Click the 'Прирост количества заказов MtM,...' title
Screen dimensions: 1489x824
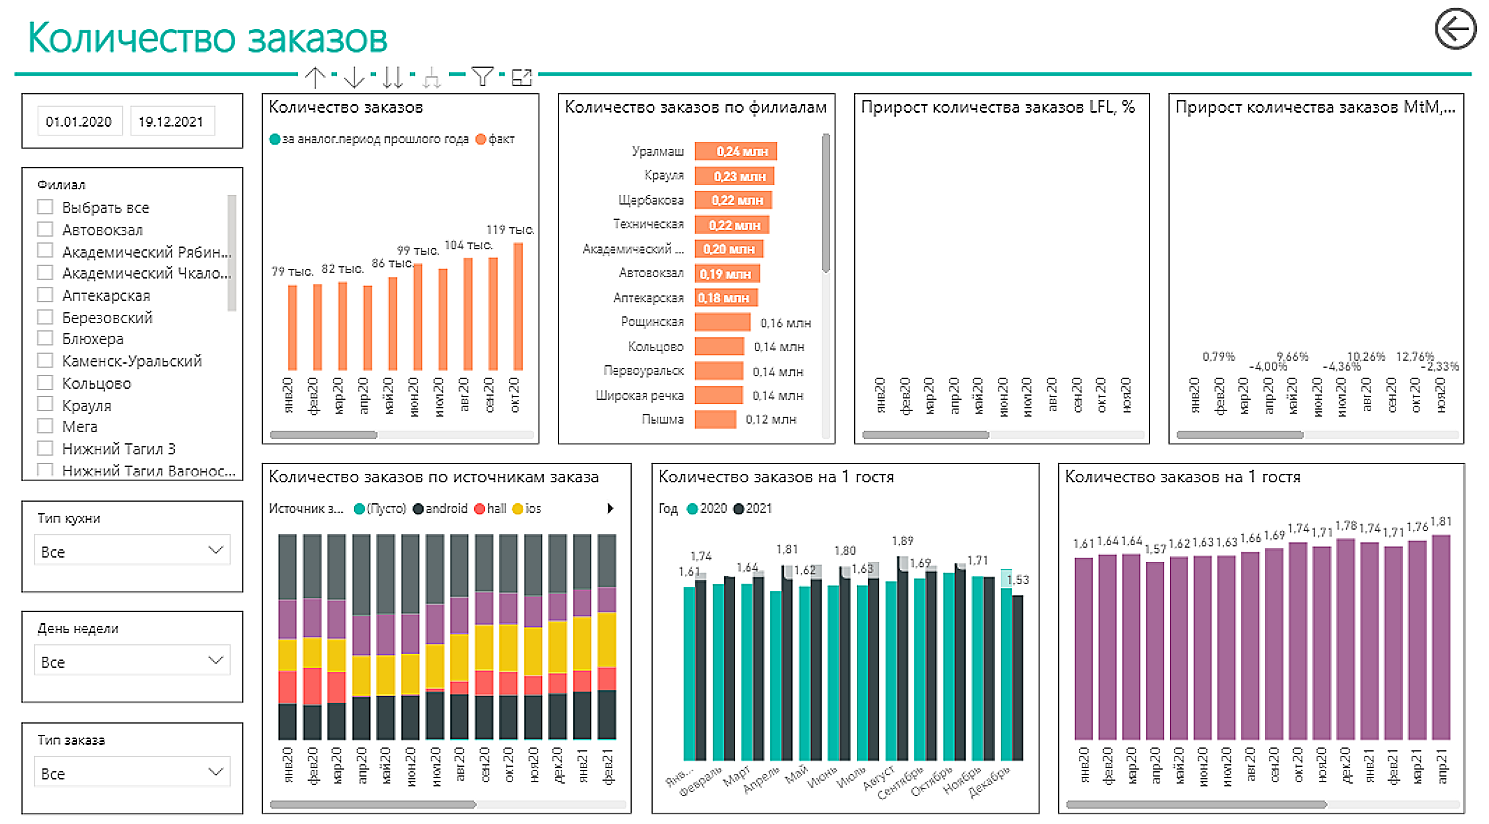pyautogui.click(x=1315, y=107)
